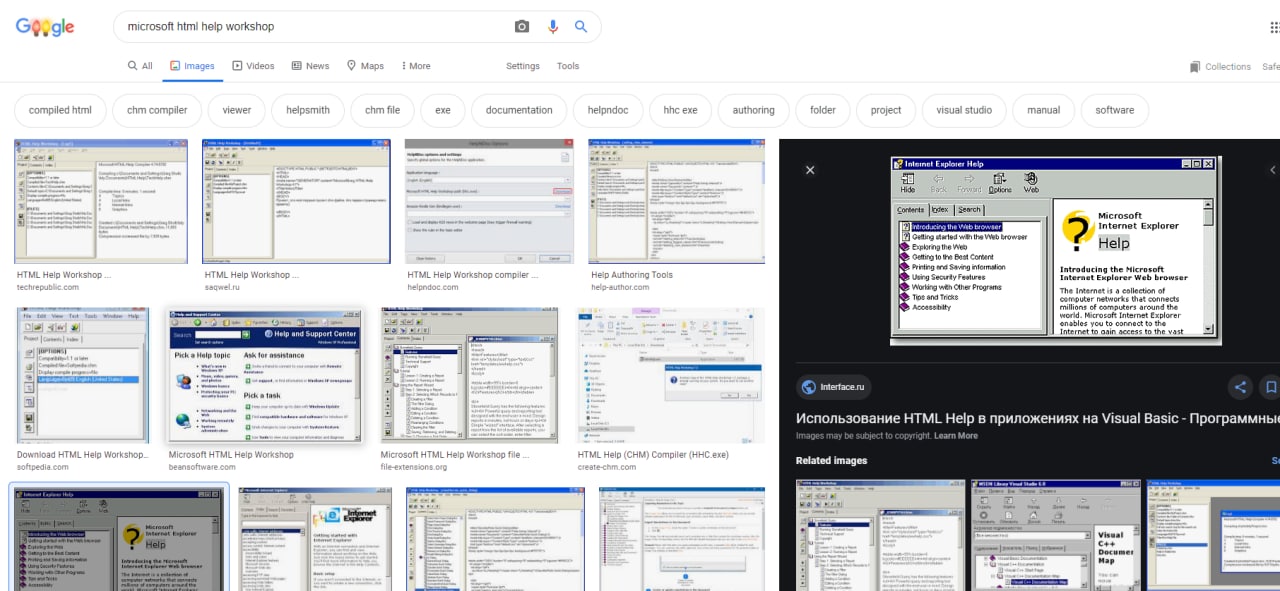Open Settings in search bar
Screen dimensions: 1280x591
click(x=523, y=66)
